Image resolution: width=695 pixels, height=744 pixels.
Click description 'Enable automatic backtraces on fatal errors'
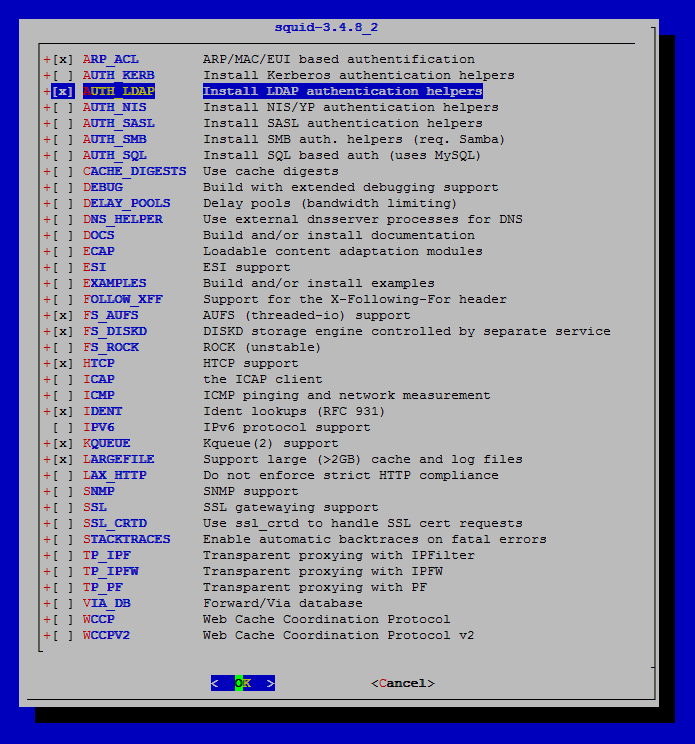(375, 539)
